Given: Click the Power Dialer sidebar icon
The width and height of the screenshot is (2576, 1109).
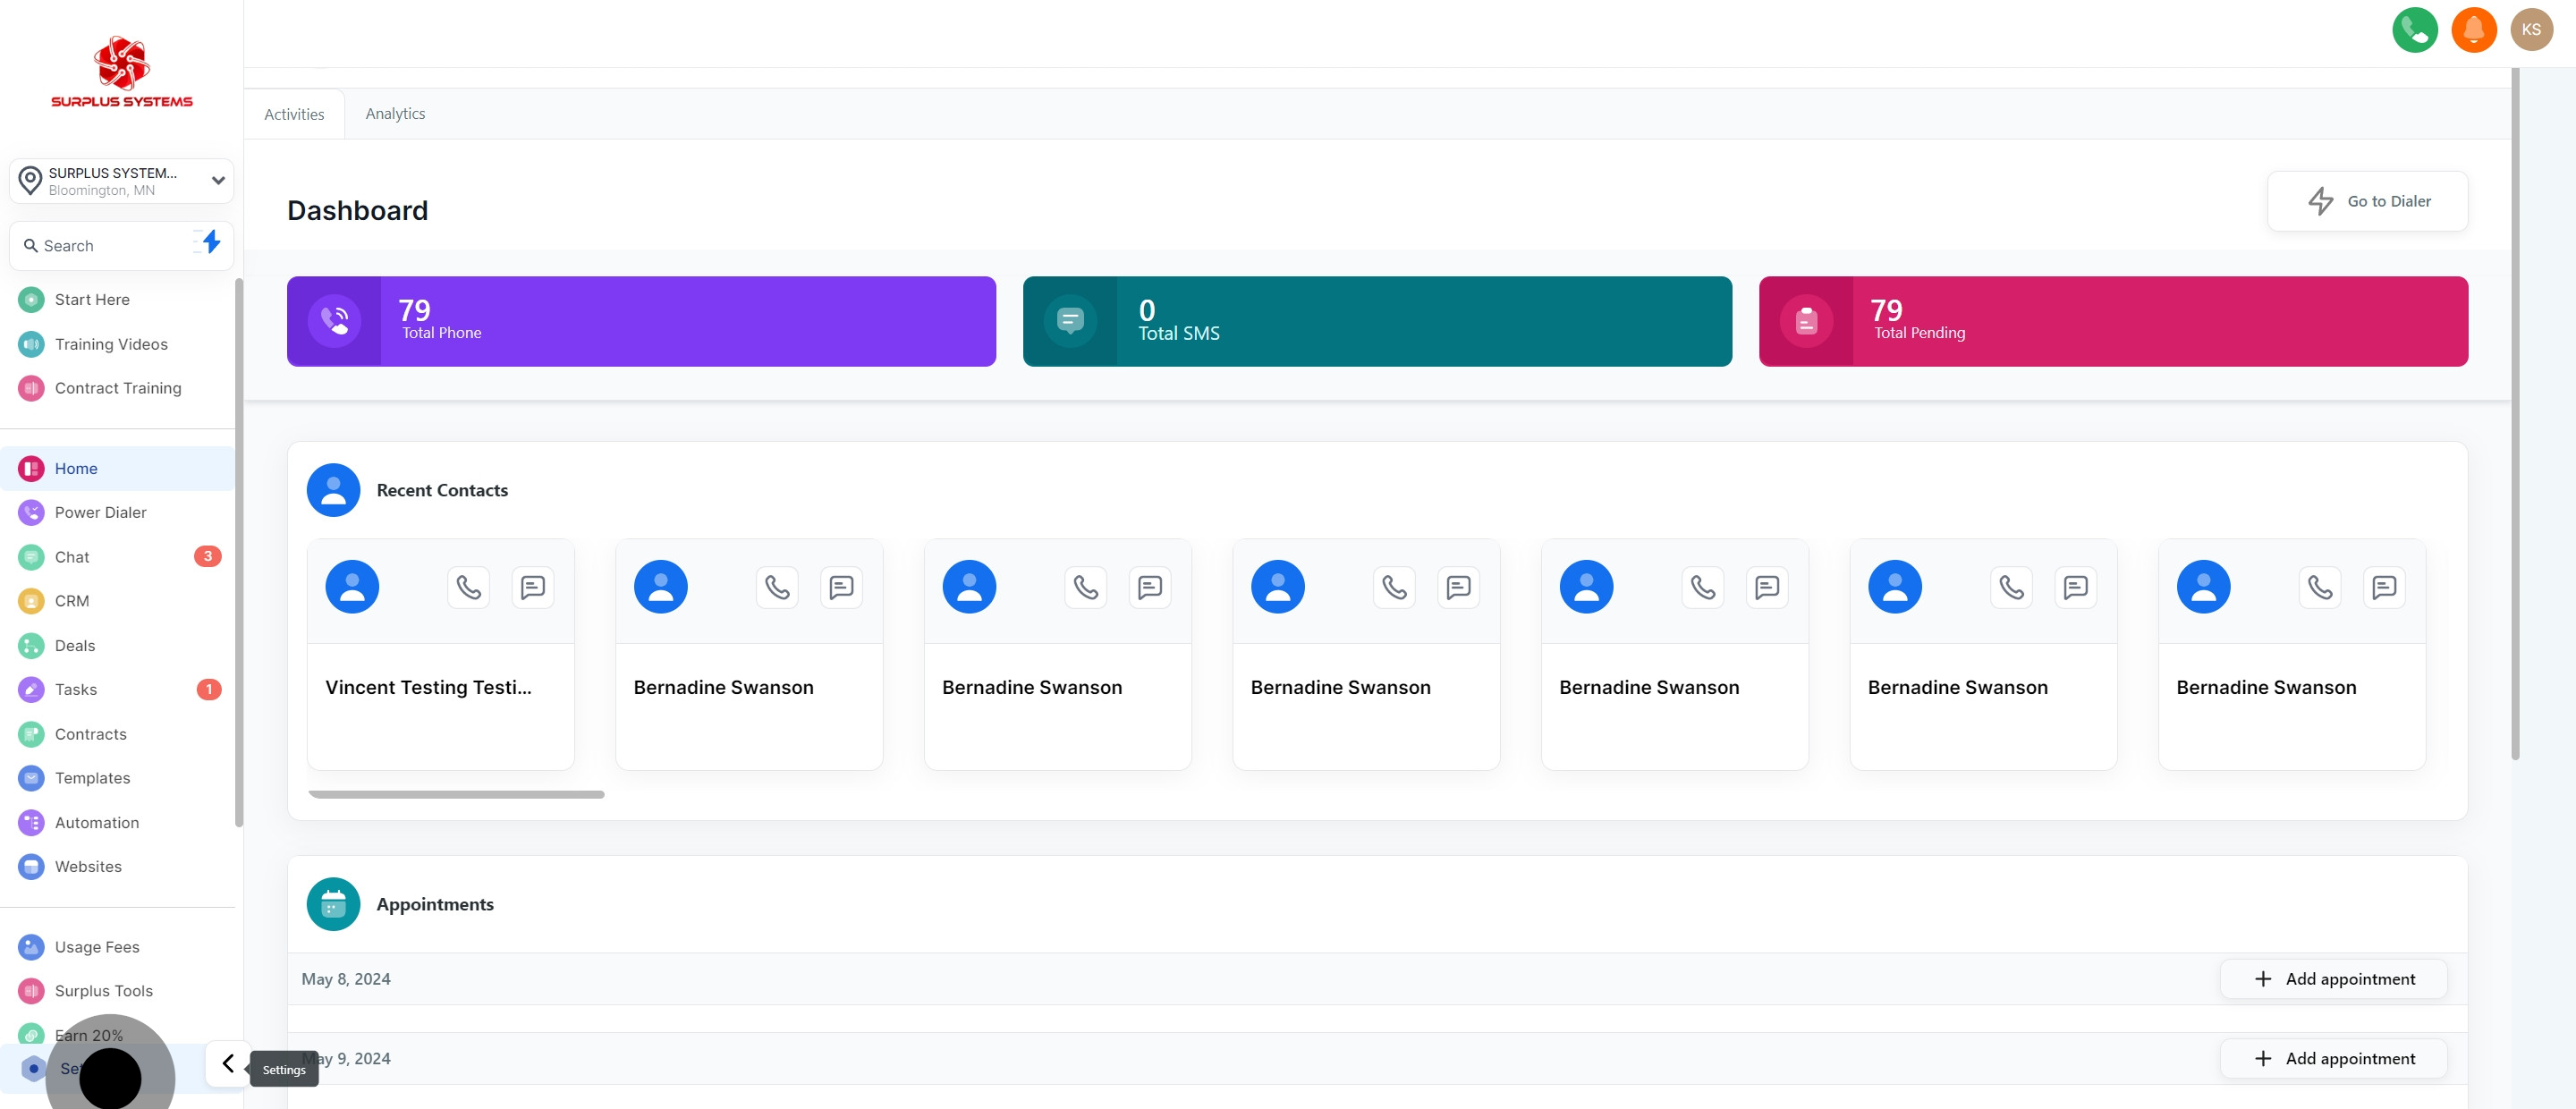Looking at the screenshot, I should (31, 513).
